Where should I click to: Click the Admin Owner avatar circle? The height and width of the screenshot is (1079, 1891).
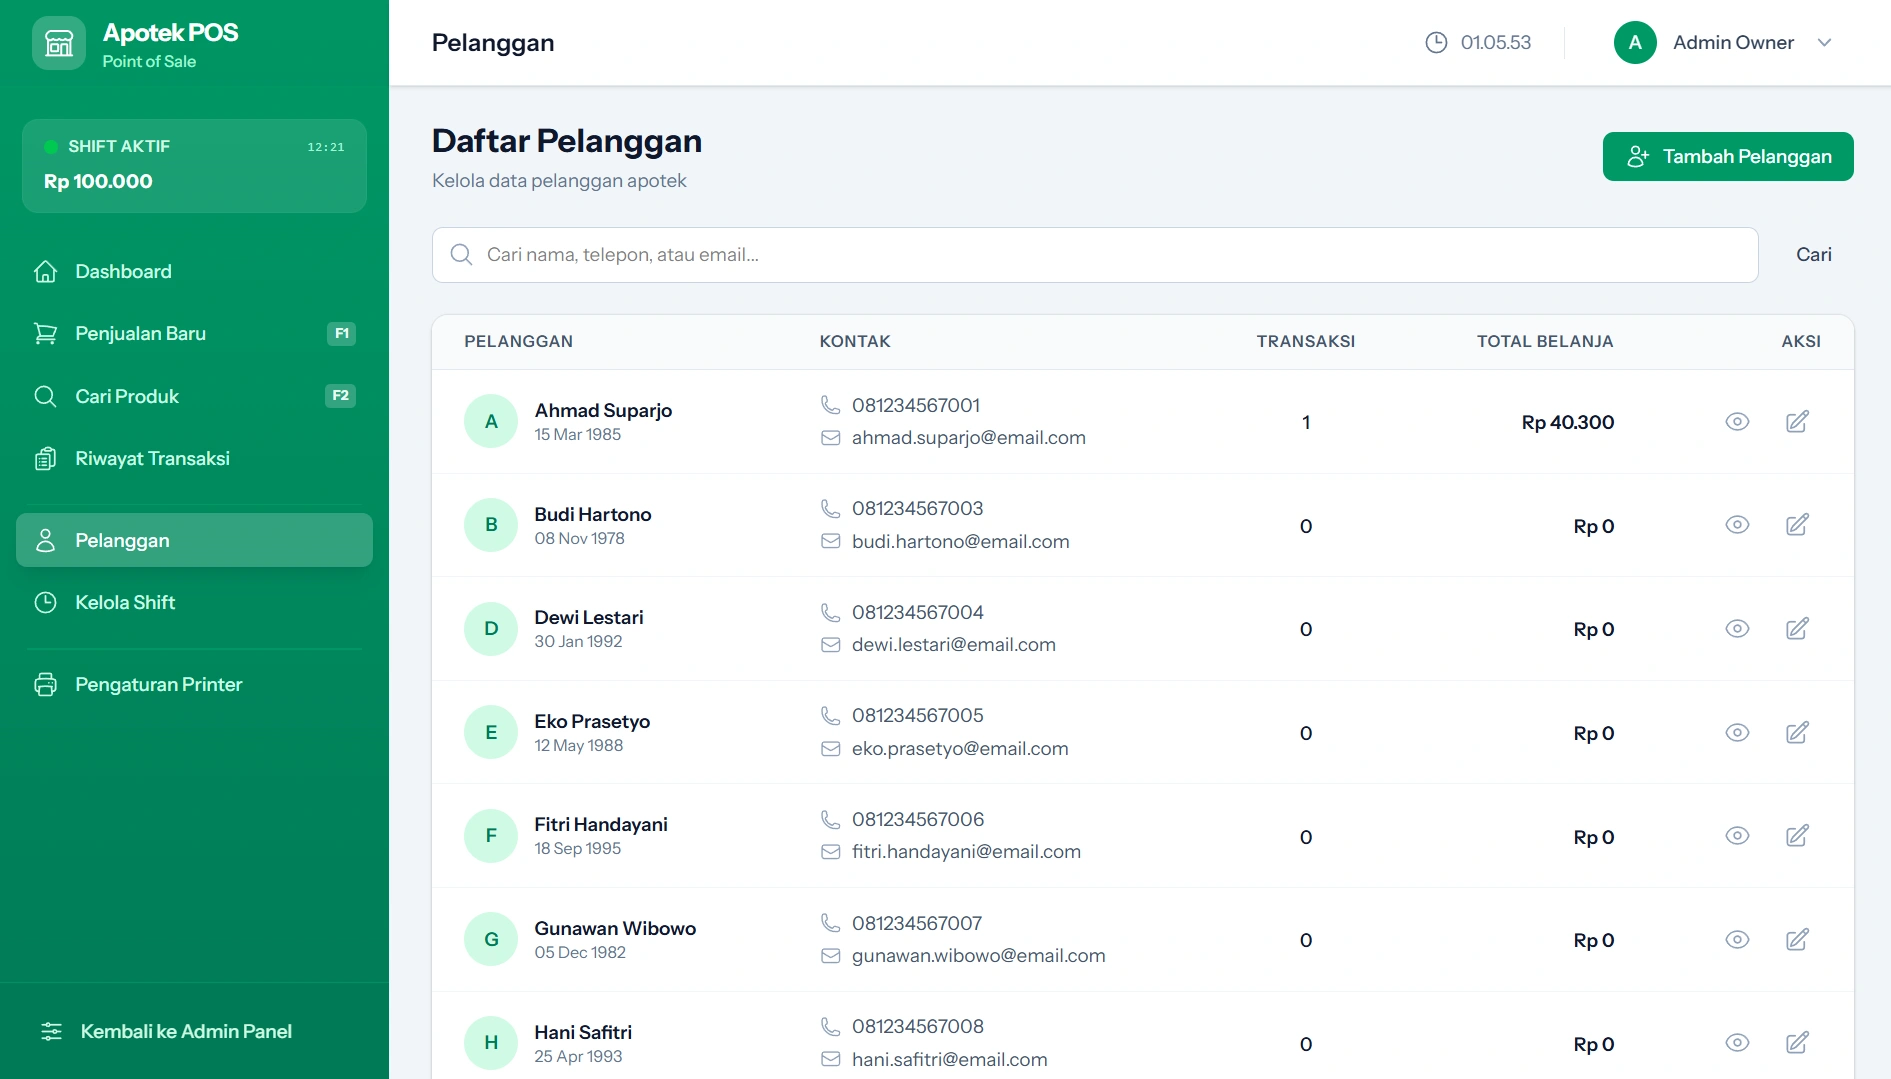(1635, 42)
